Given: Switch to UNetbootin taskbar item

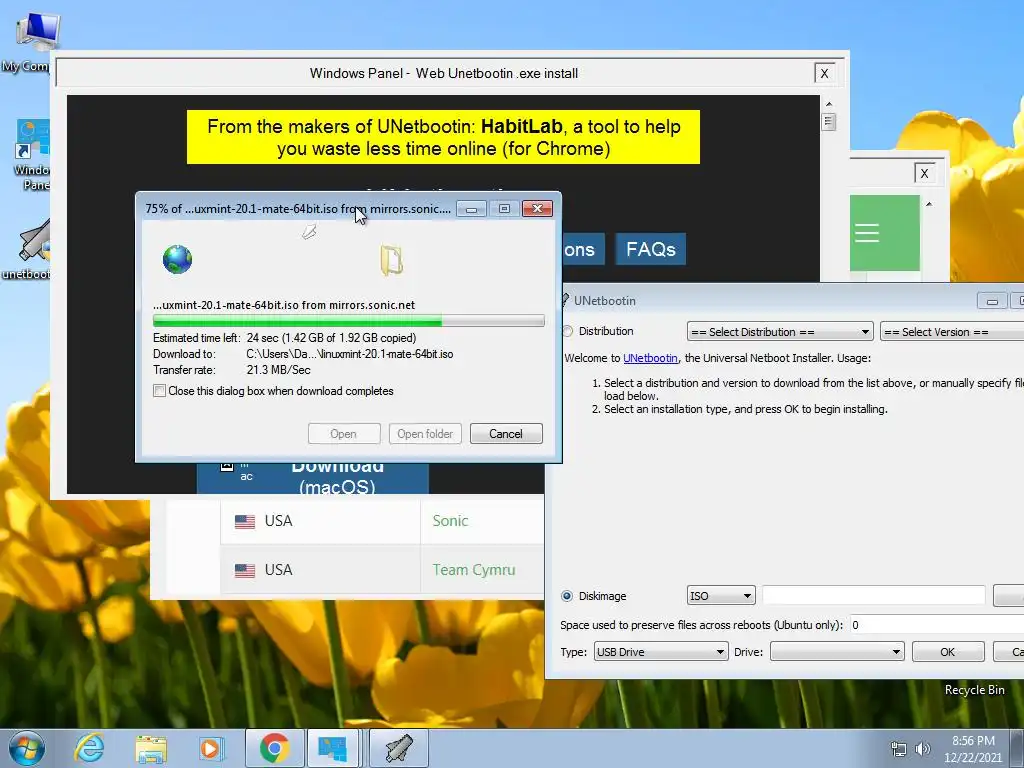Looking at the screenshot, I should point(399,748).
